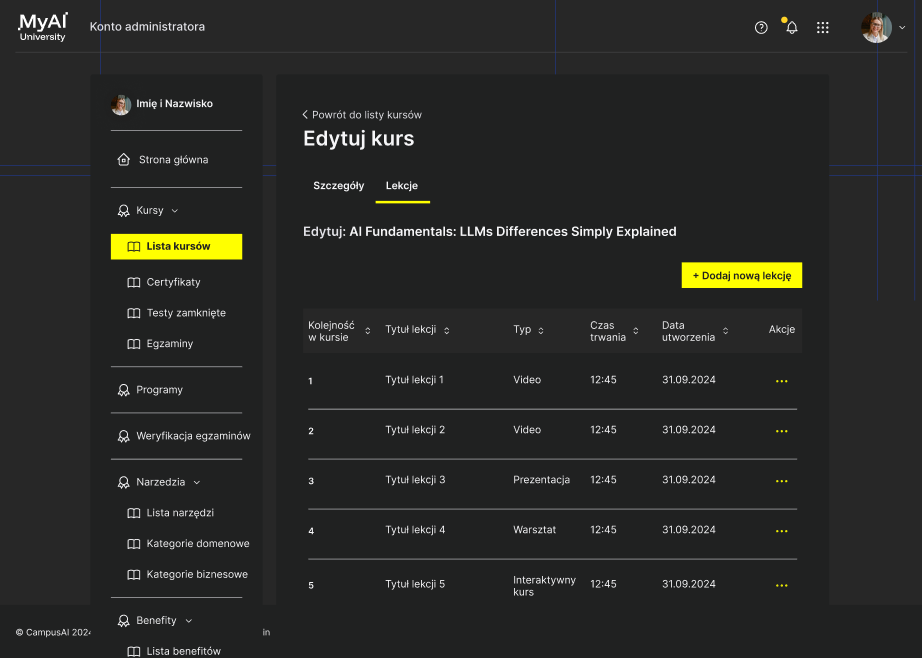Open actions menu for Tytuł lekcji 1

click(x=781, y=381)
